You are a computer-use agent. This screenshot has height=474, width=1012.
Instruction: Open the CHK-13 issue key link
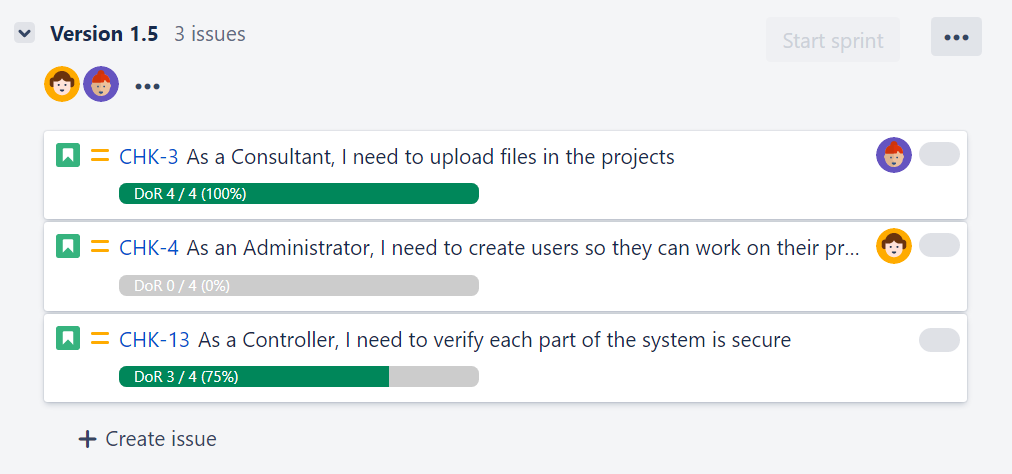point(153,340)
